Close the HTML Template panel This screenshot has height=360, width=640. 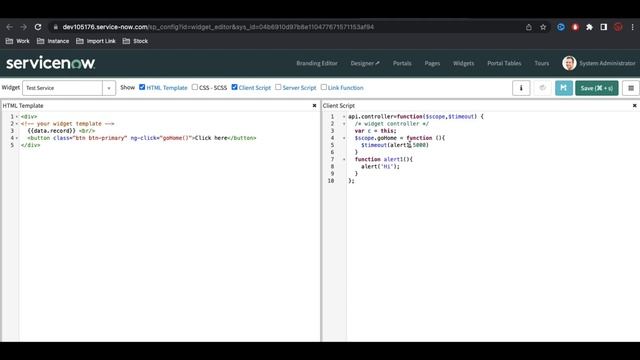click(x=314, y=106)
